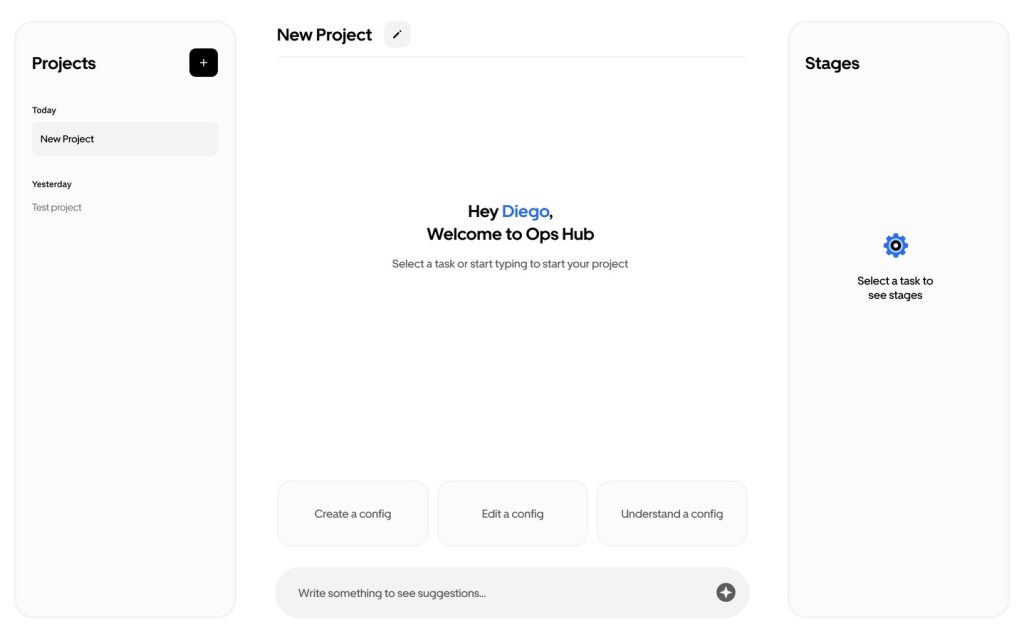Viewport: 1024px width, 639px height.
Task: Open the New Project entry under Today
Action: click(x=124, y=139)
